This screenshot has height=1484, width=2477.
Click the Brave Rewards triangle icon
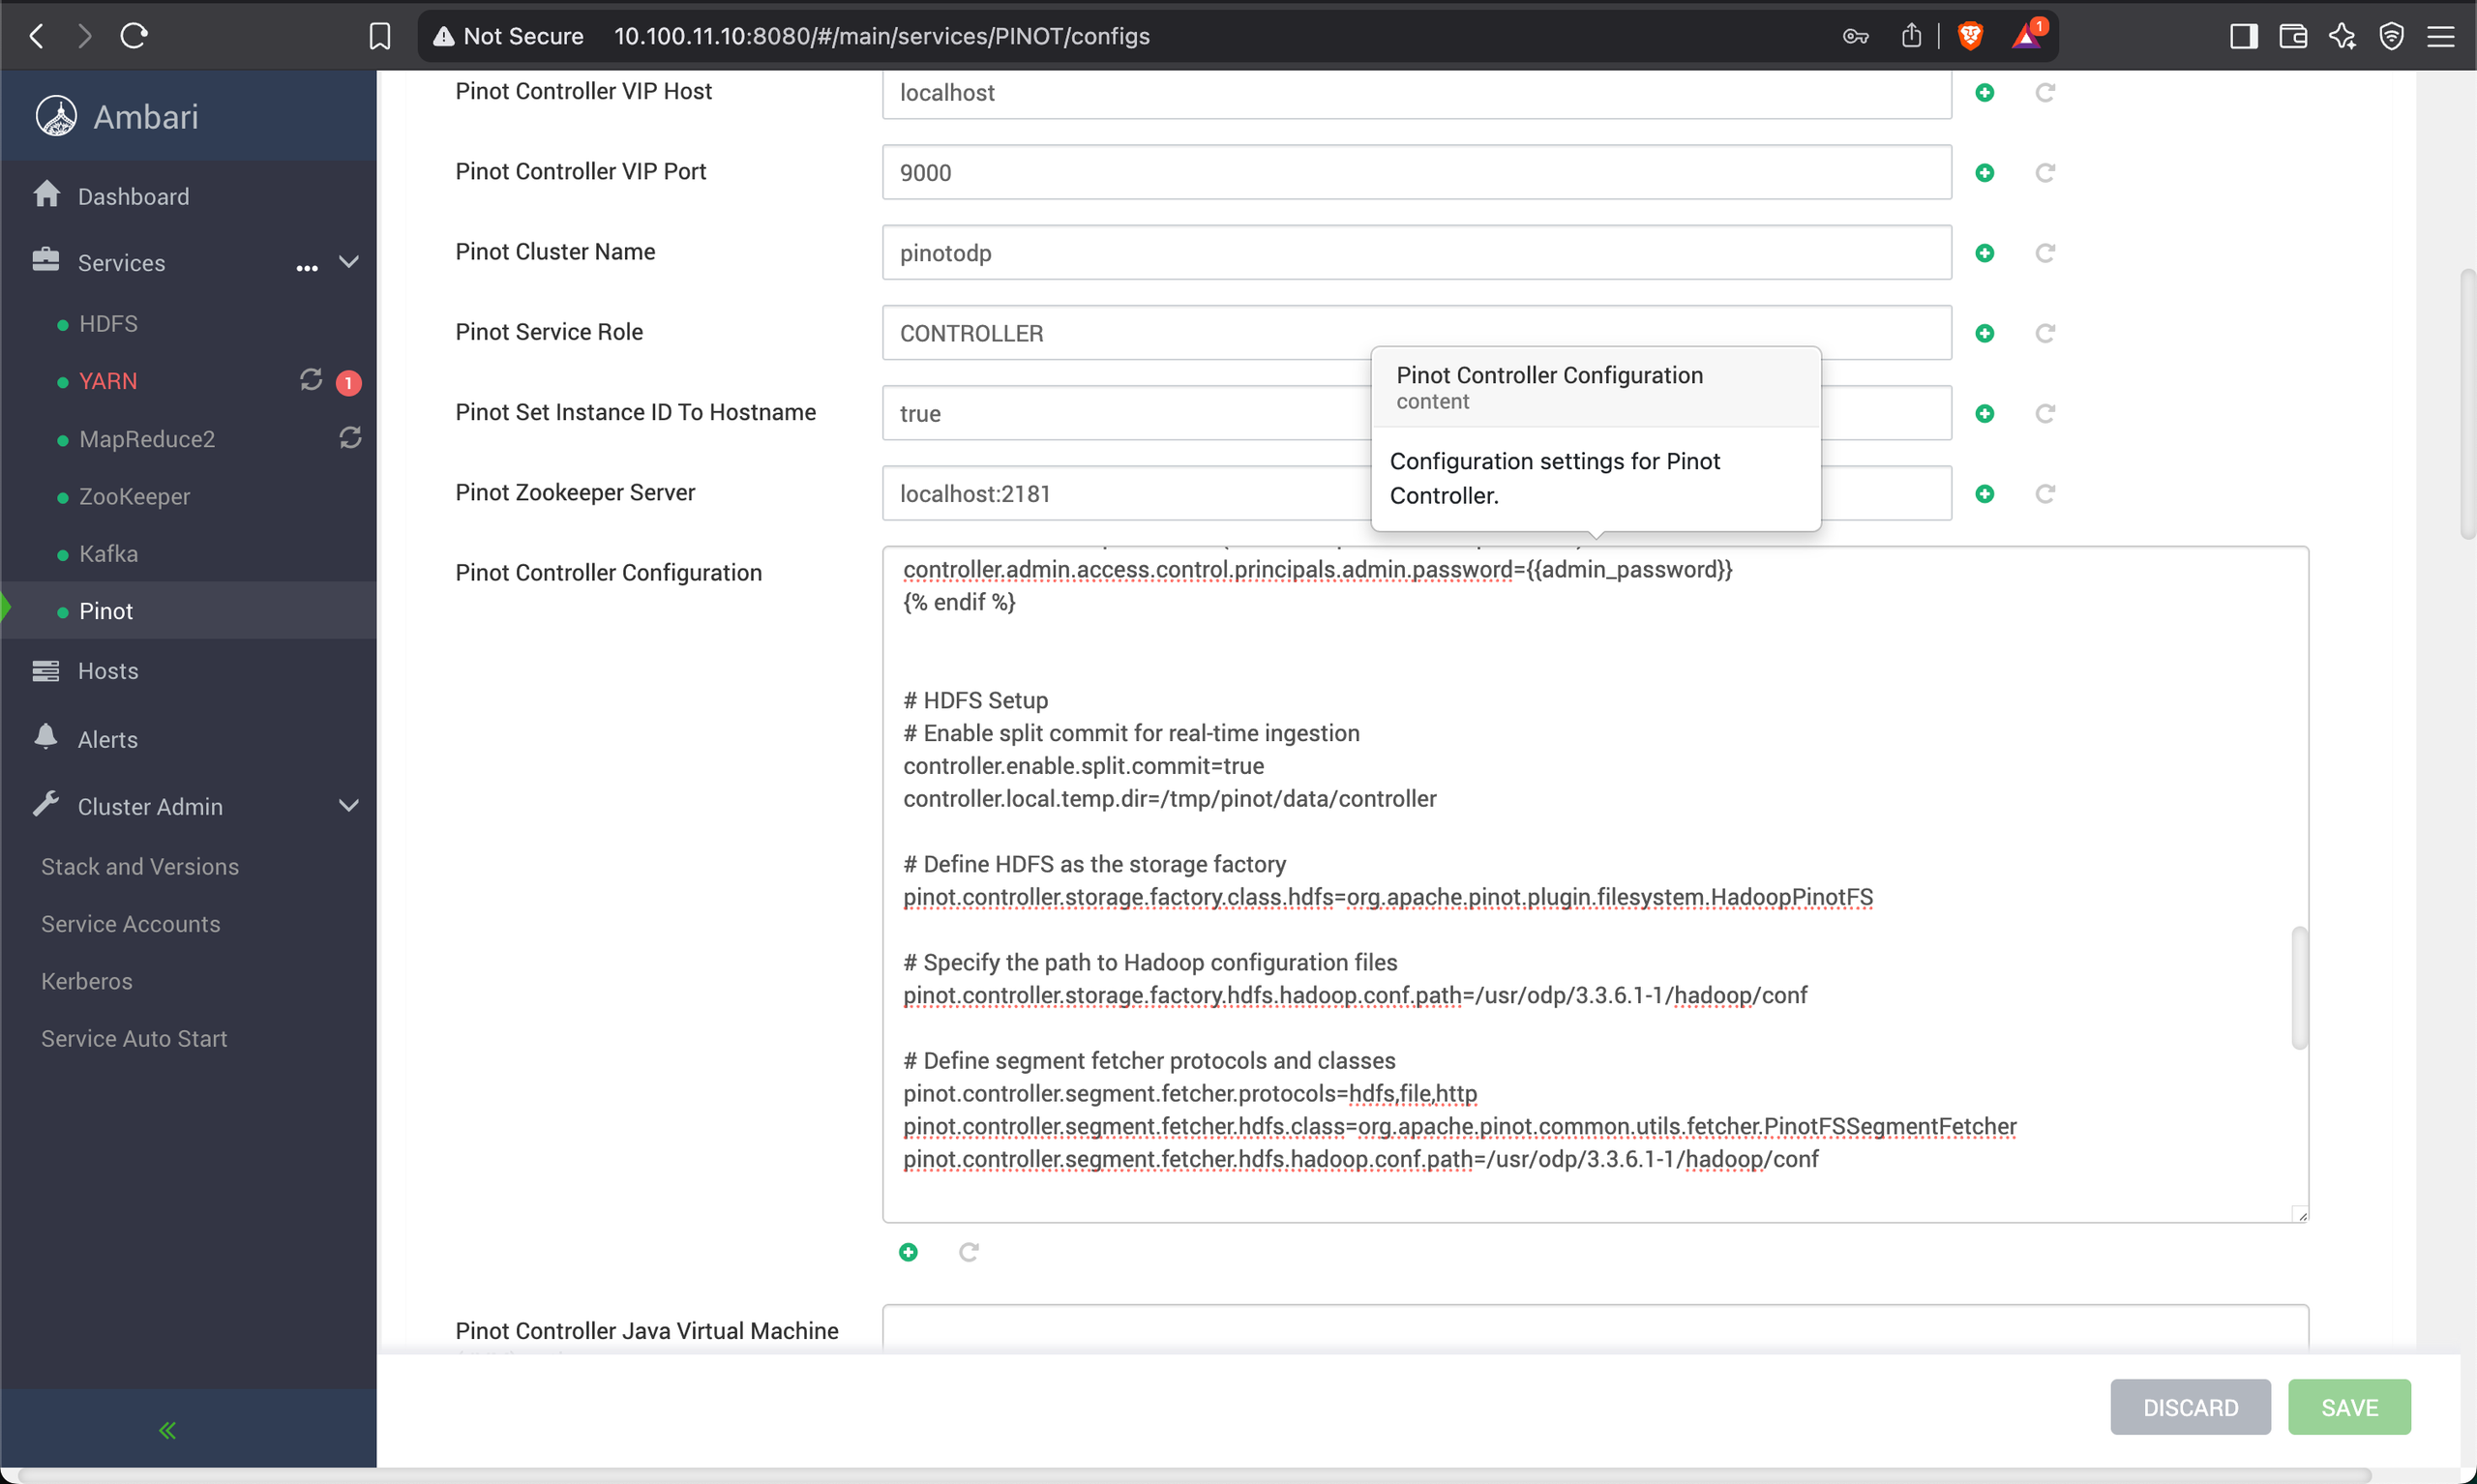[x=2026, y=37]
